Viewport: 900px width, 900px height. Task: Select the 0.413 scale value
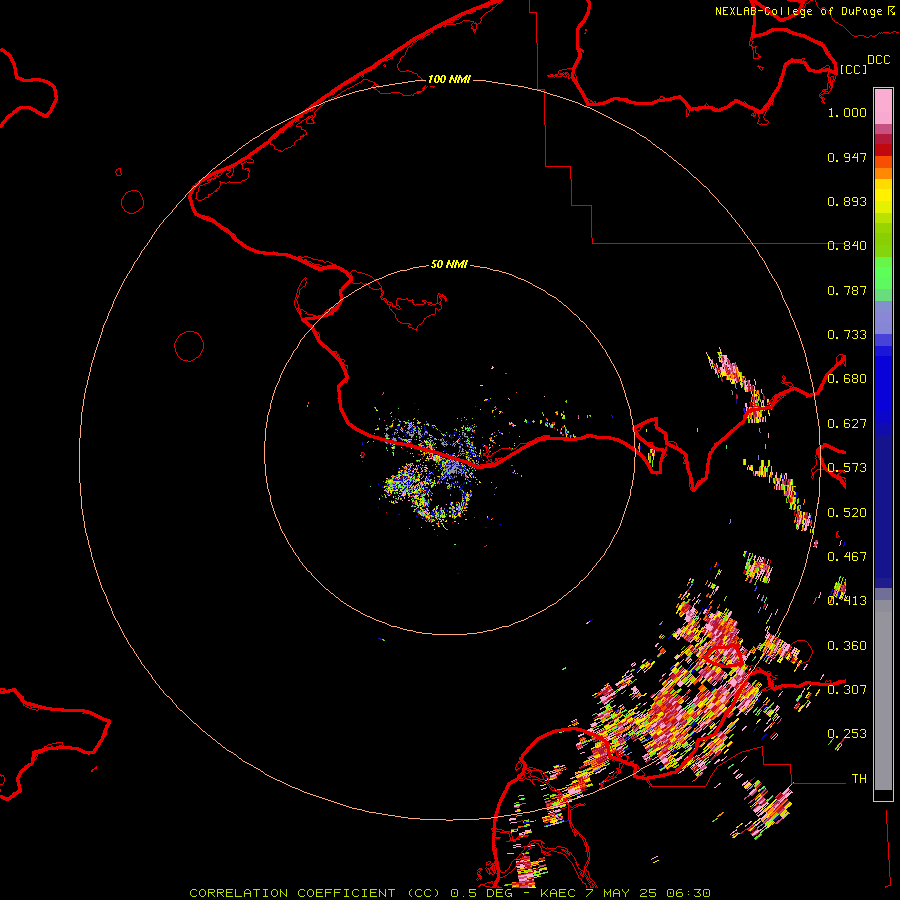click(x=847, y=601)
